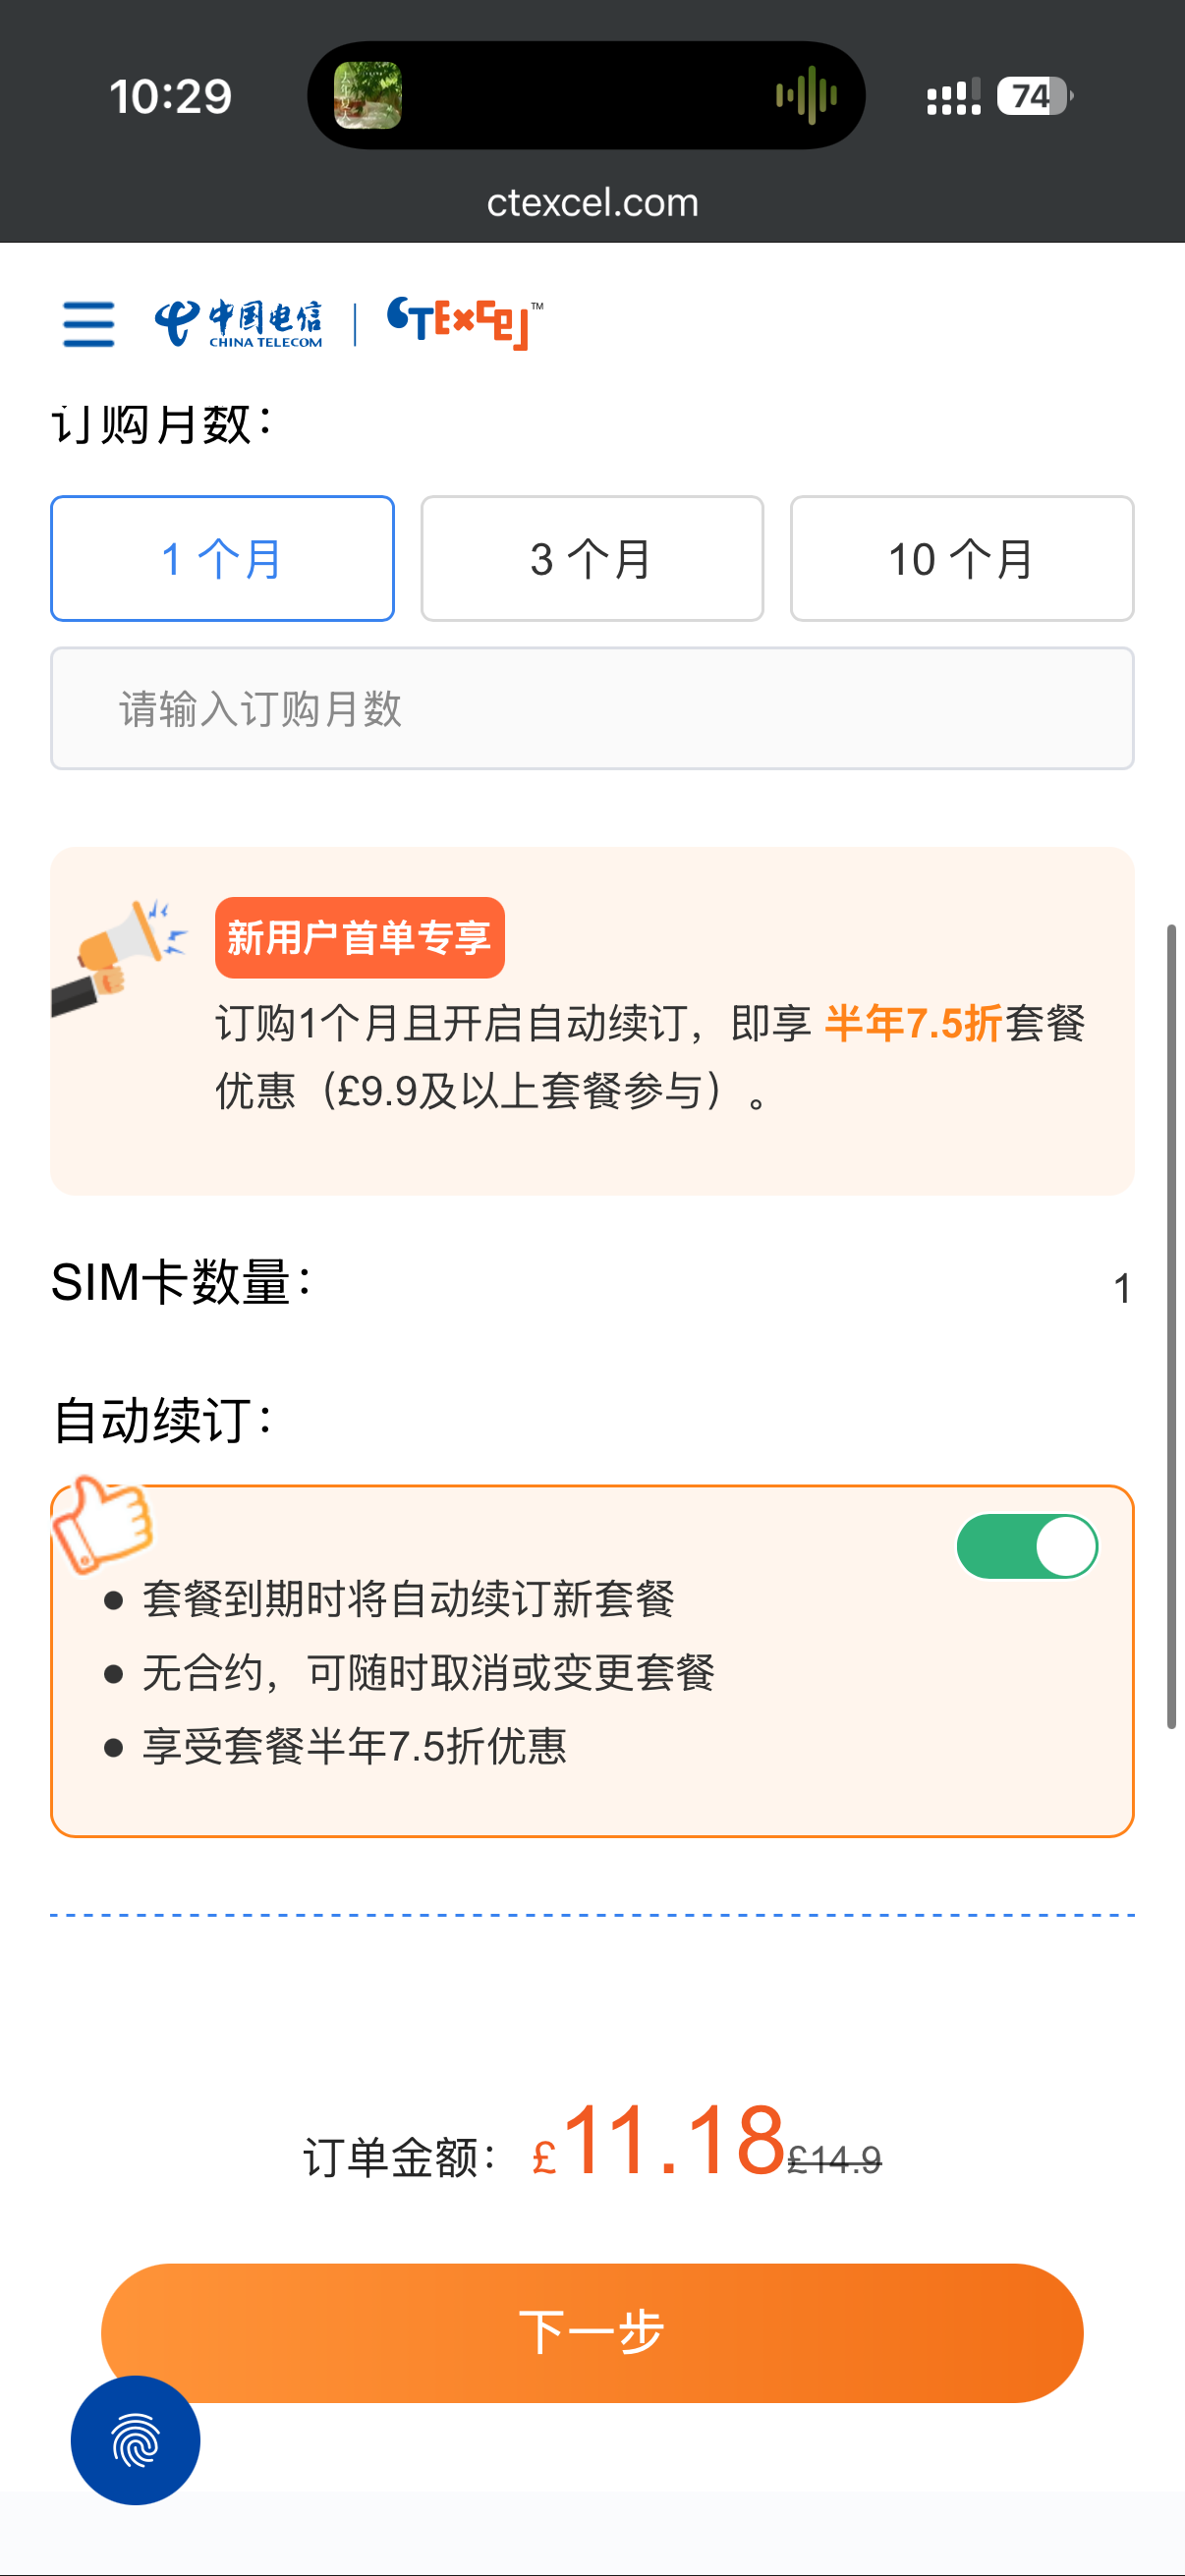
Task: Select the 3 个月 subscription option
Action: click(x=592, y=559)
